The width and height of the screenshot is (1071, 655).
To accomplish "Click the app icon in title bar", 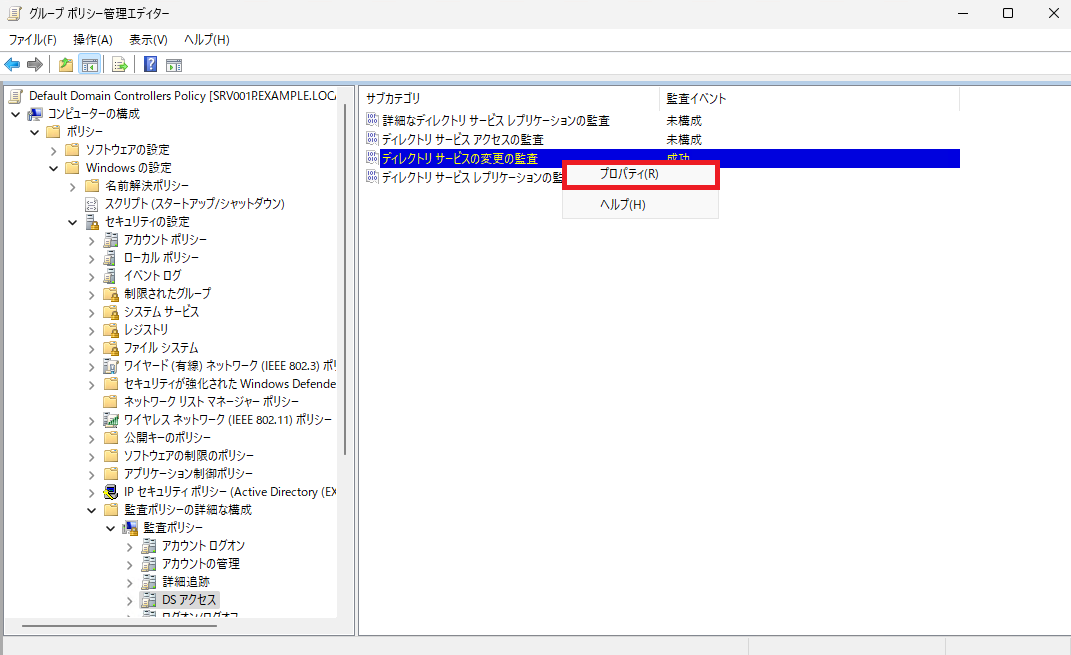I will pyautogui.click(x=14, y=13).
